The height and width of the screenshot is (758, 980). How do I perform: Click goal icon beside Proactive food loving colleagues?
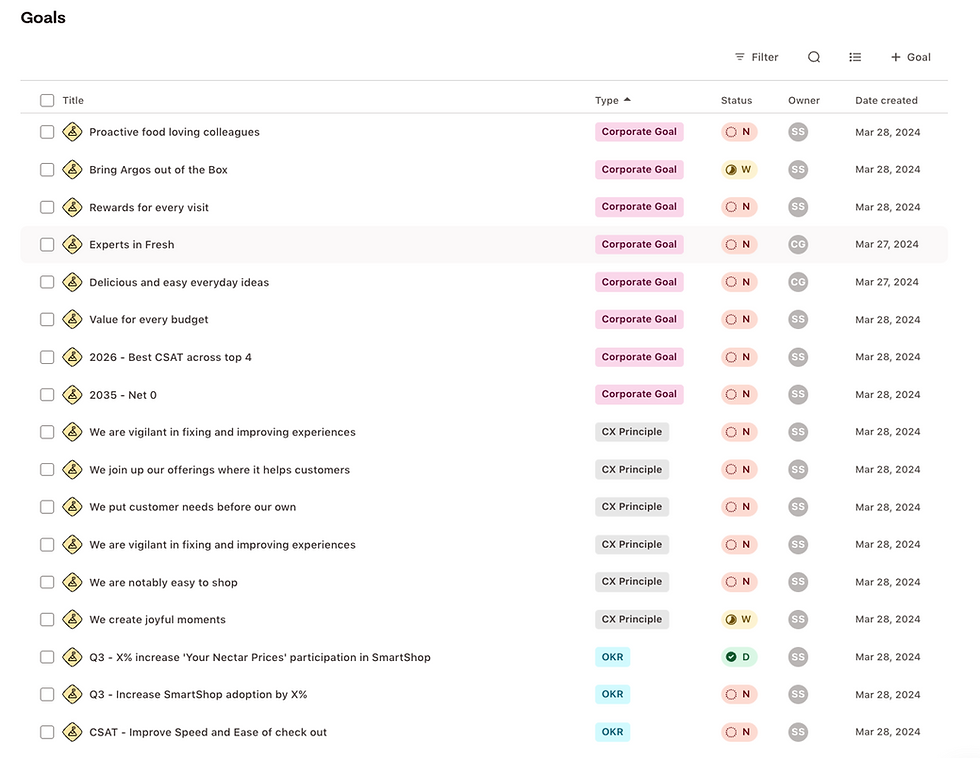(72, 132)
